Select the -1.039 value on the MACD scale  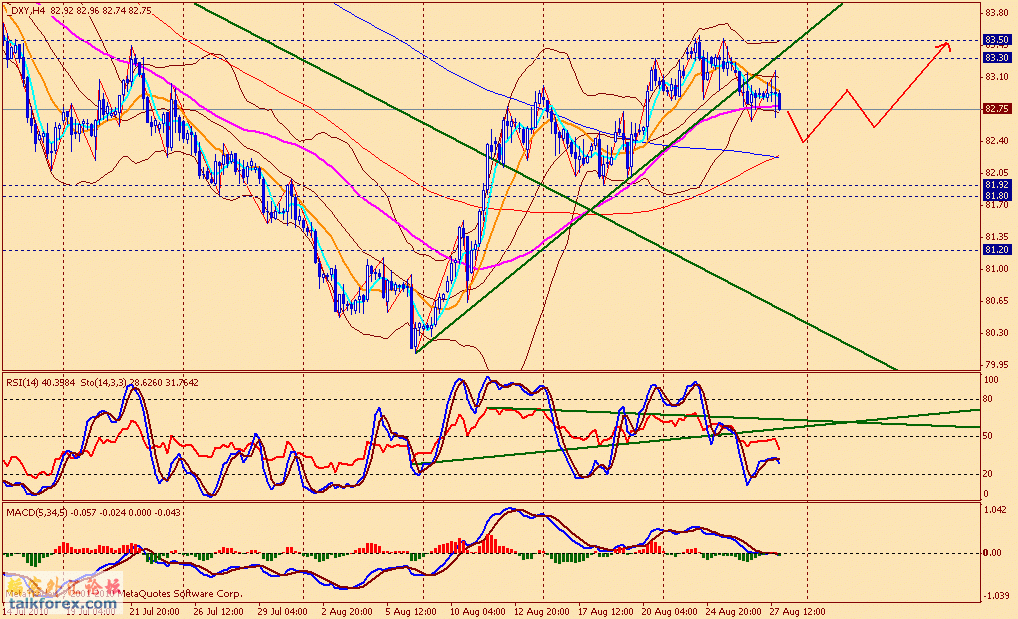point(996,596)
